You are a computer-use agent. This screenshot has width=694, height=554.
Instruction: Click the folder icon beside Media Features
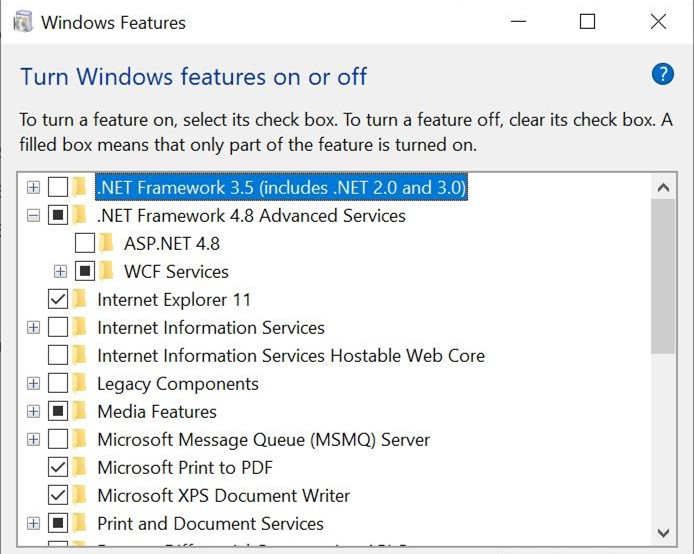(x=80, y=411)
